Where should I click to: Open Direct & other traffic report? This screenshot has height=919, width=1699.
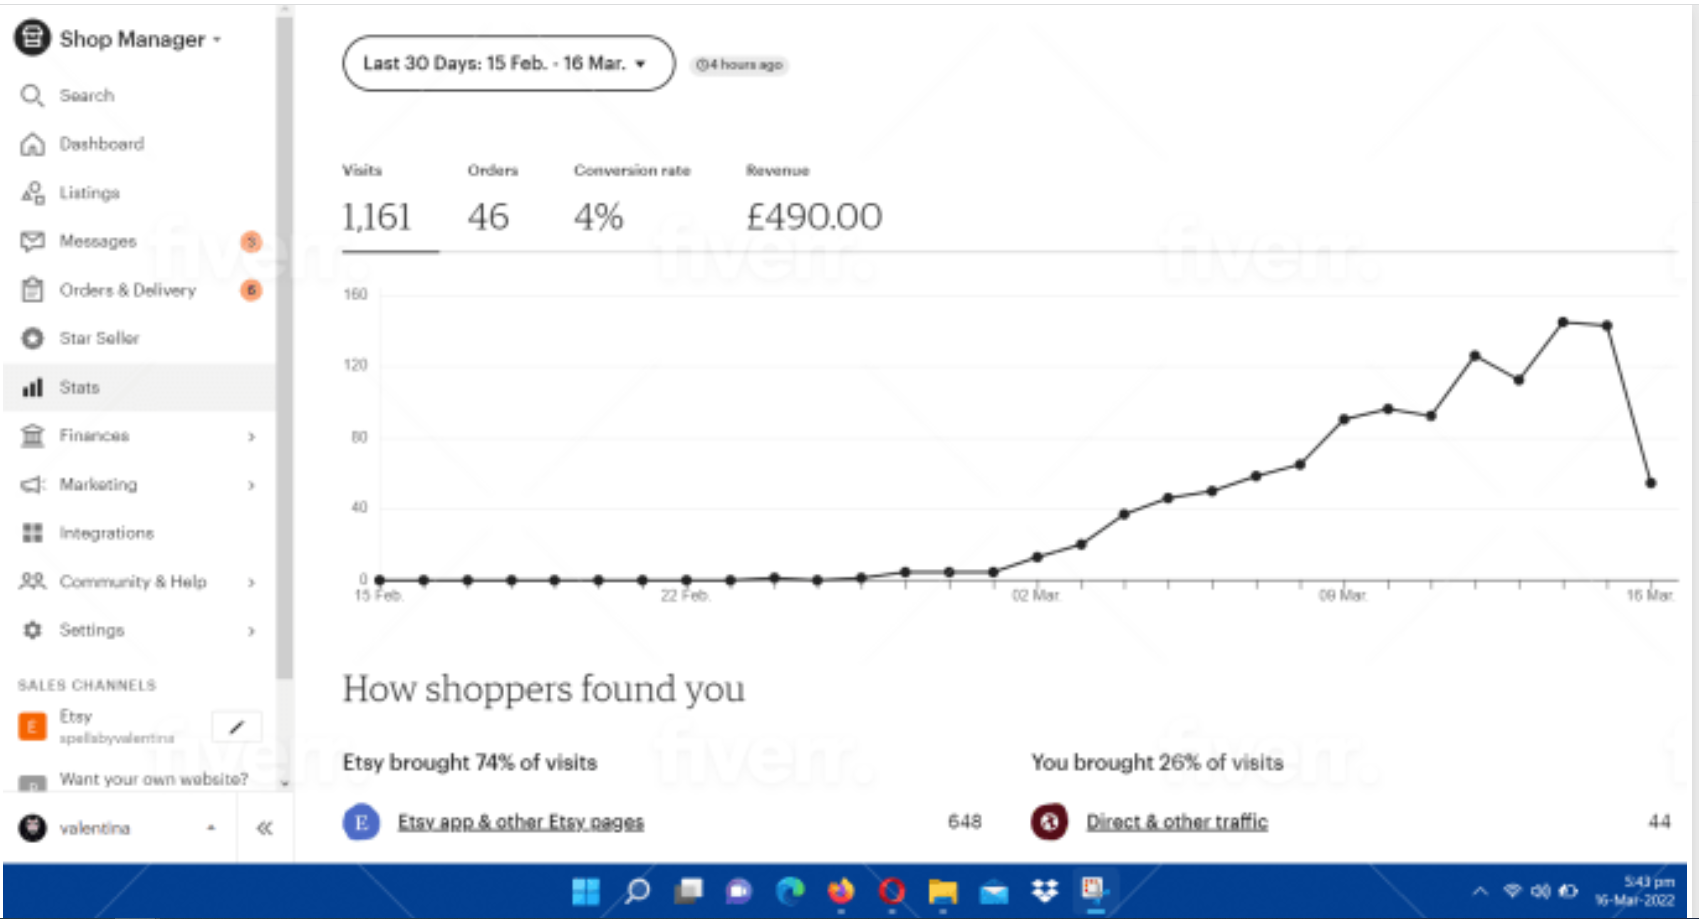pyautogui.click(x=1176, y=821)
